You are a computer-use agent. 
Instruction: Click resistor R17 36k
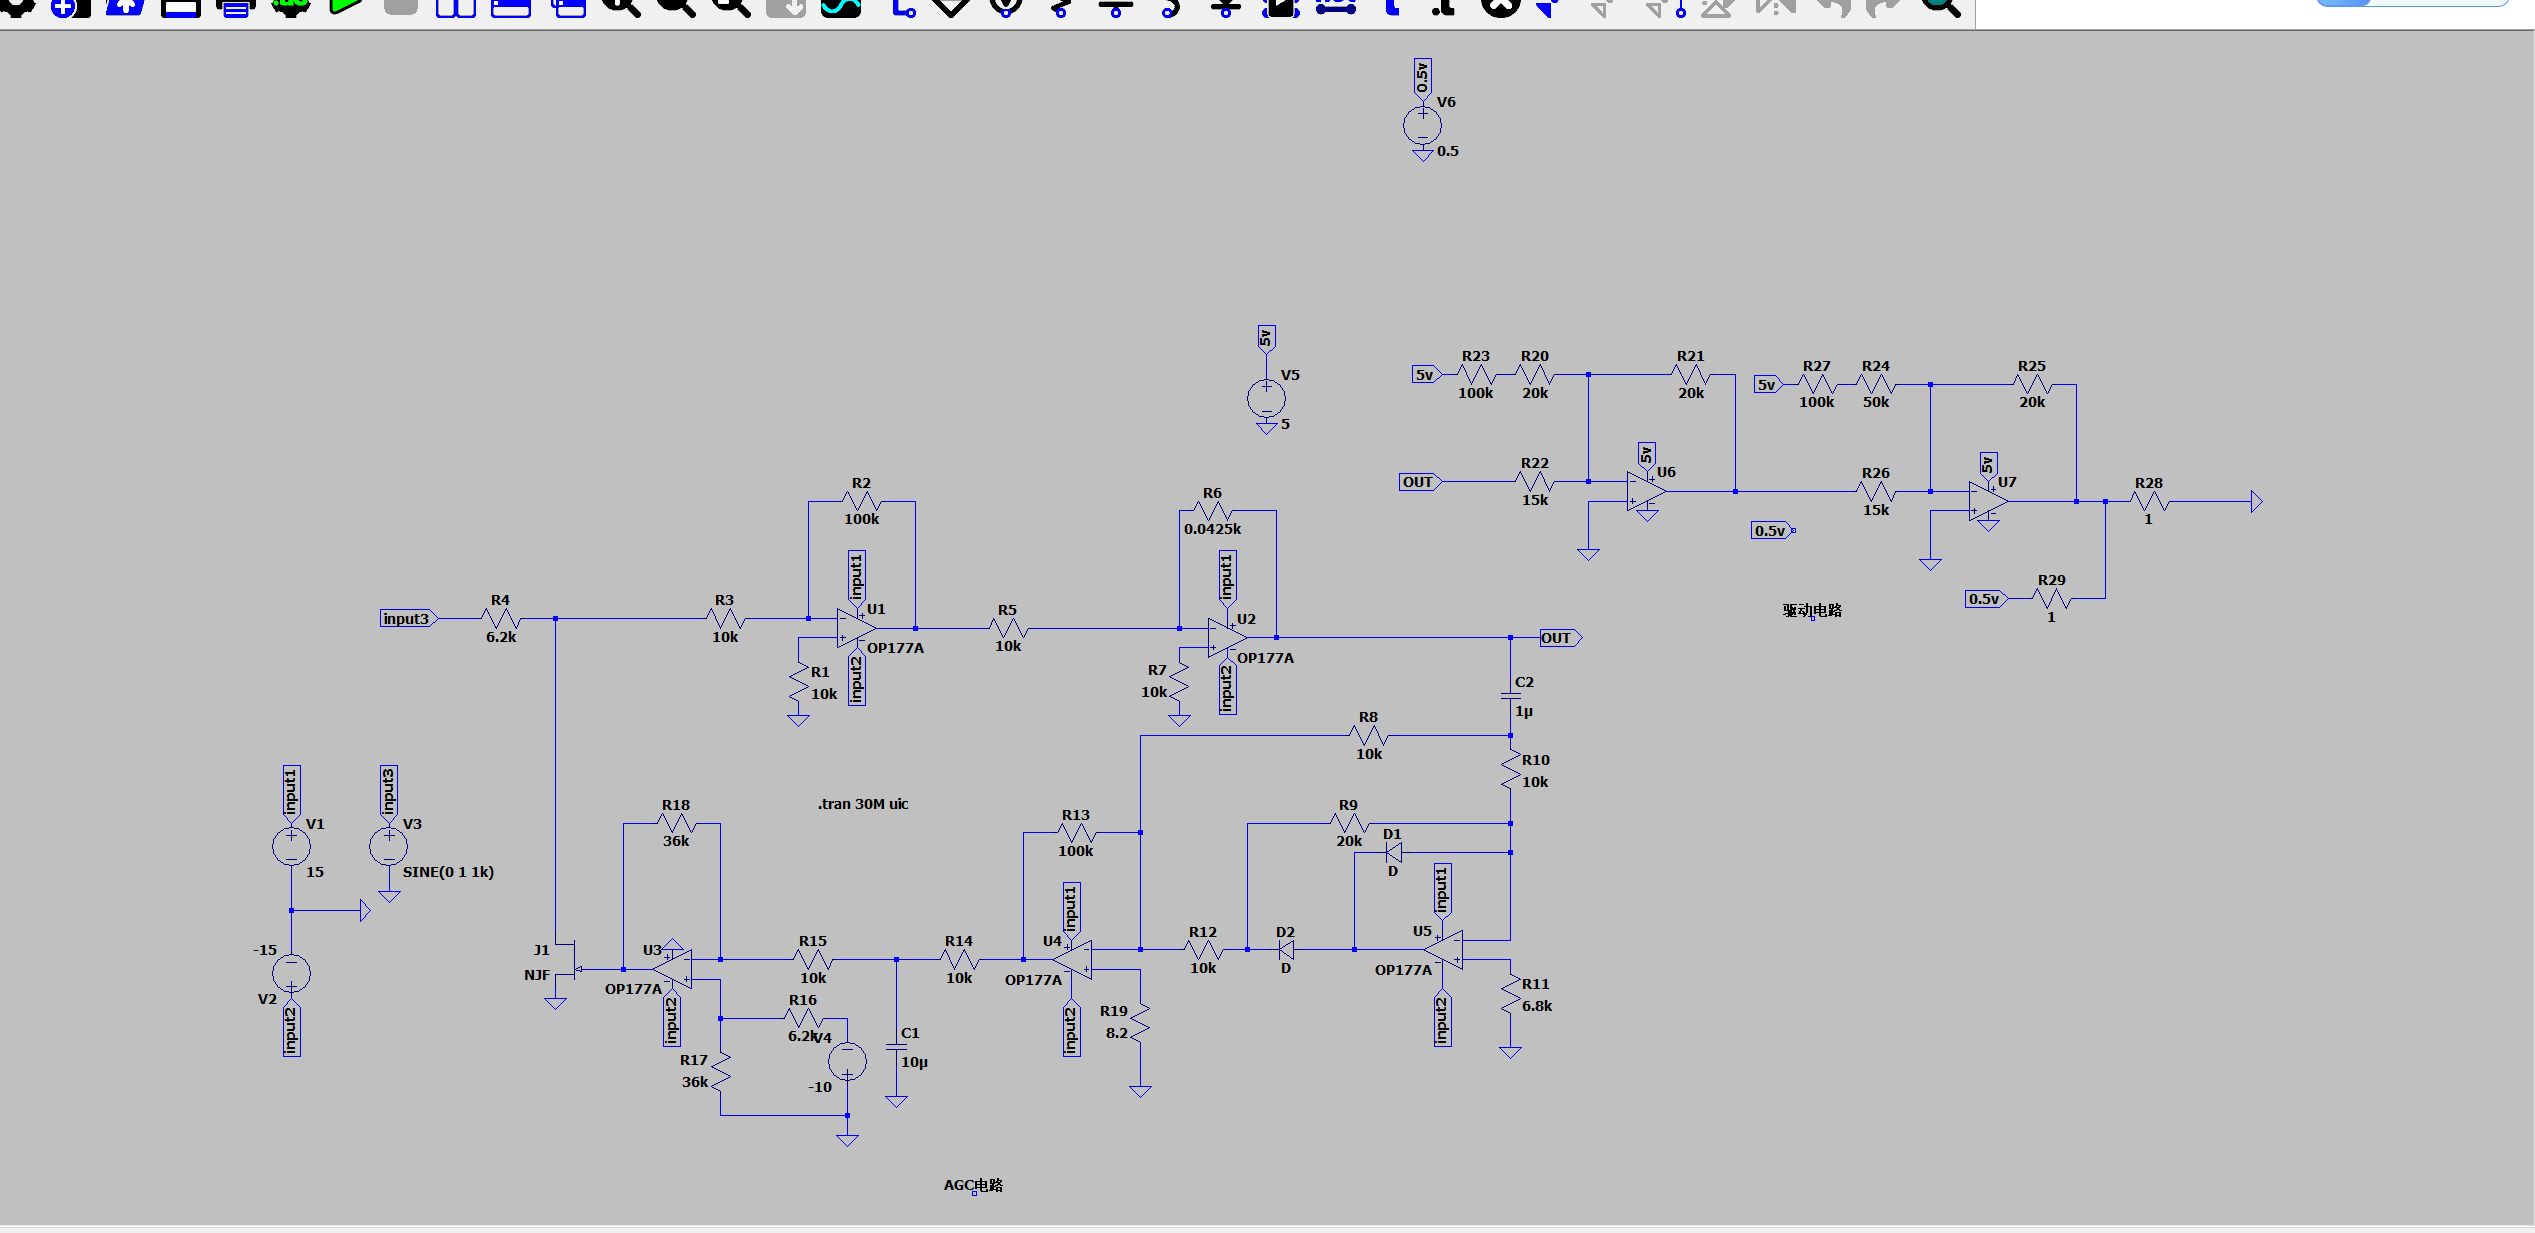click(720, 1071)
